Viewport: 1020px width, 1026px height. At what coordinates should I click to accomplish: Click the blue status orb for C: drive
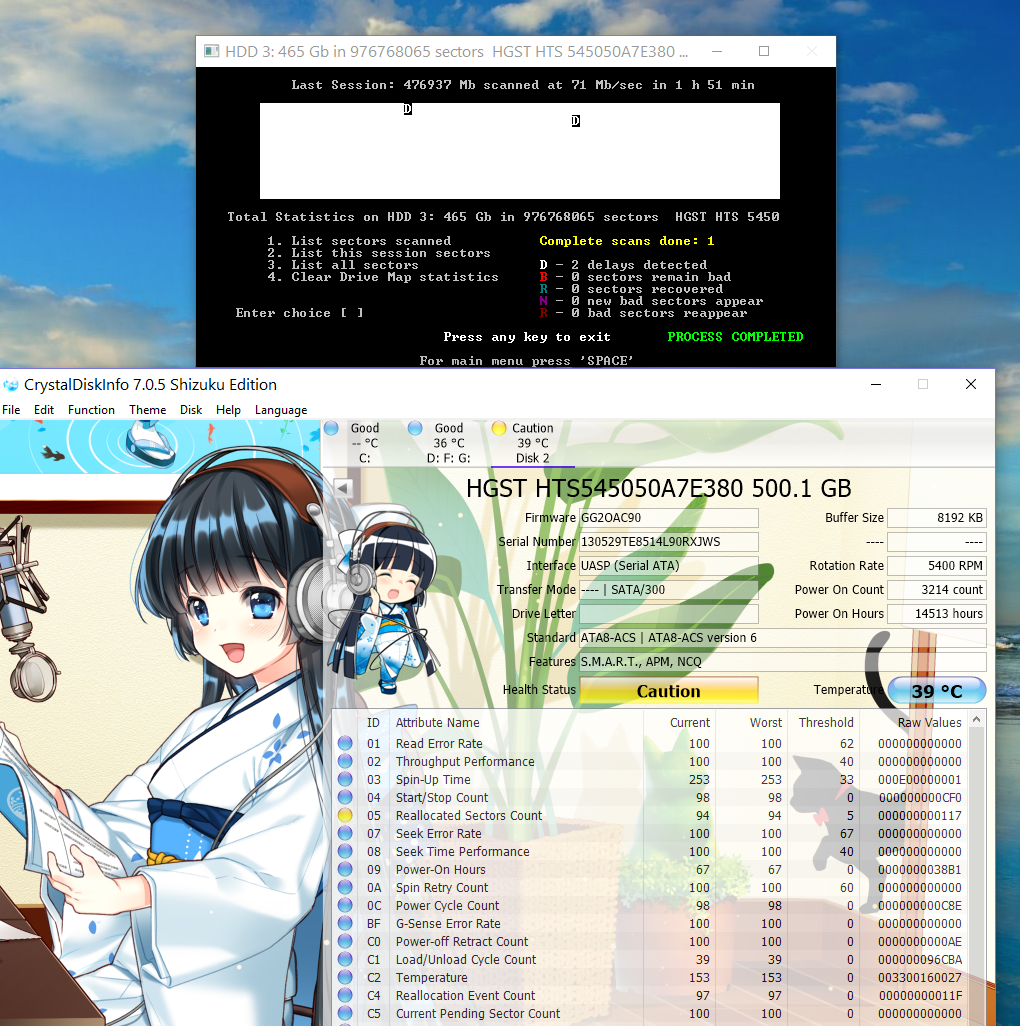coord(331,428)
